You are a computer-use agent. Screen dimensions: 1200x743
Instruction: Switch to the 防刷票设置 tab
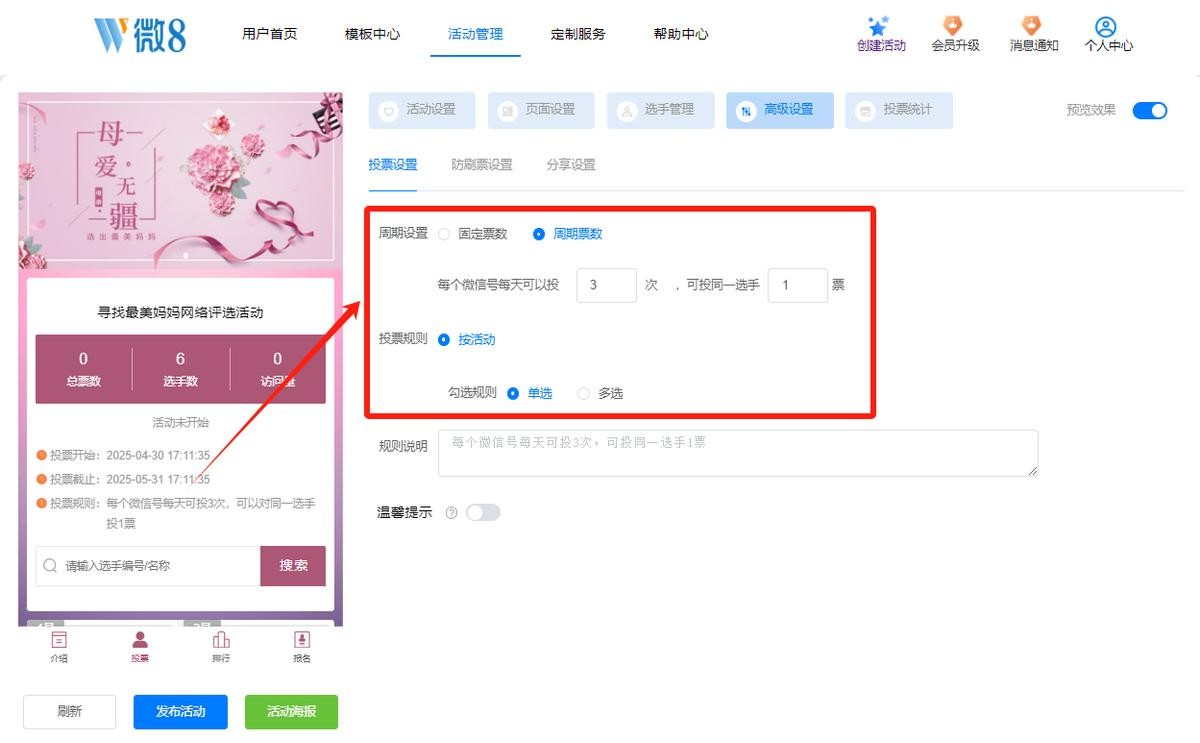[x=481, y=165]
